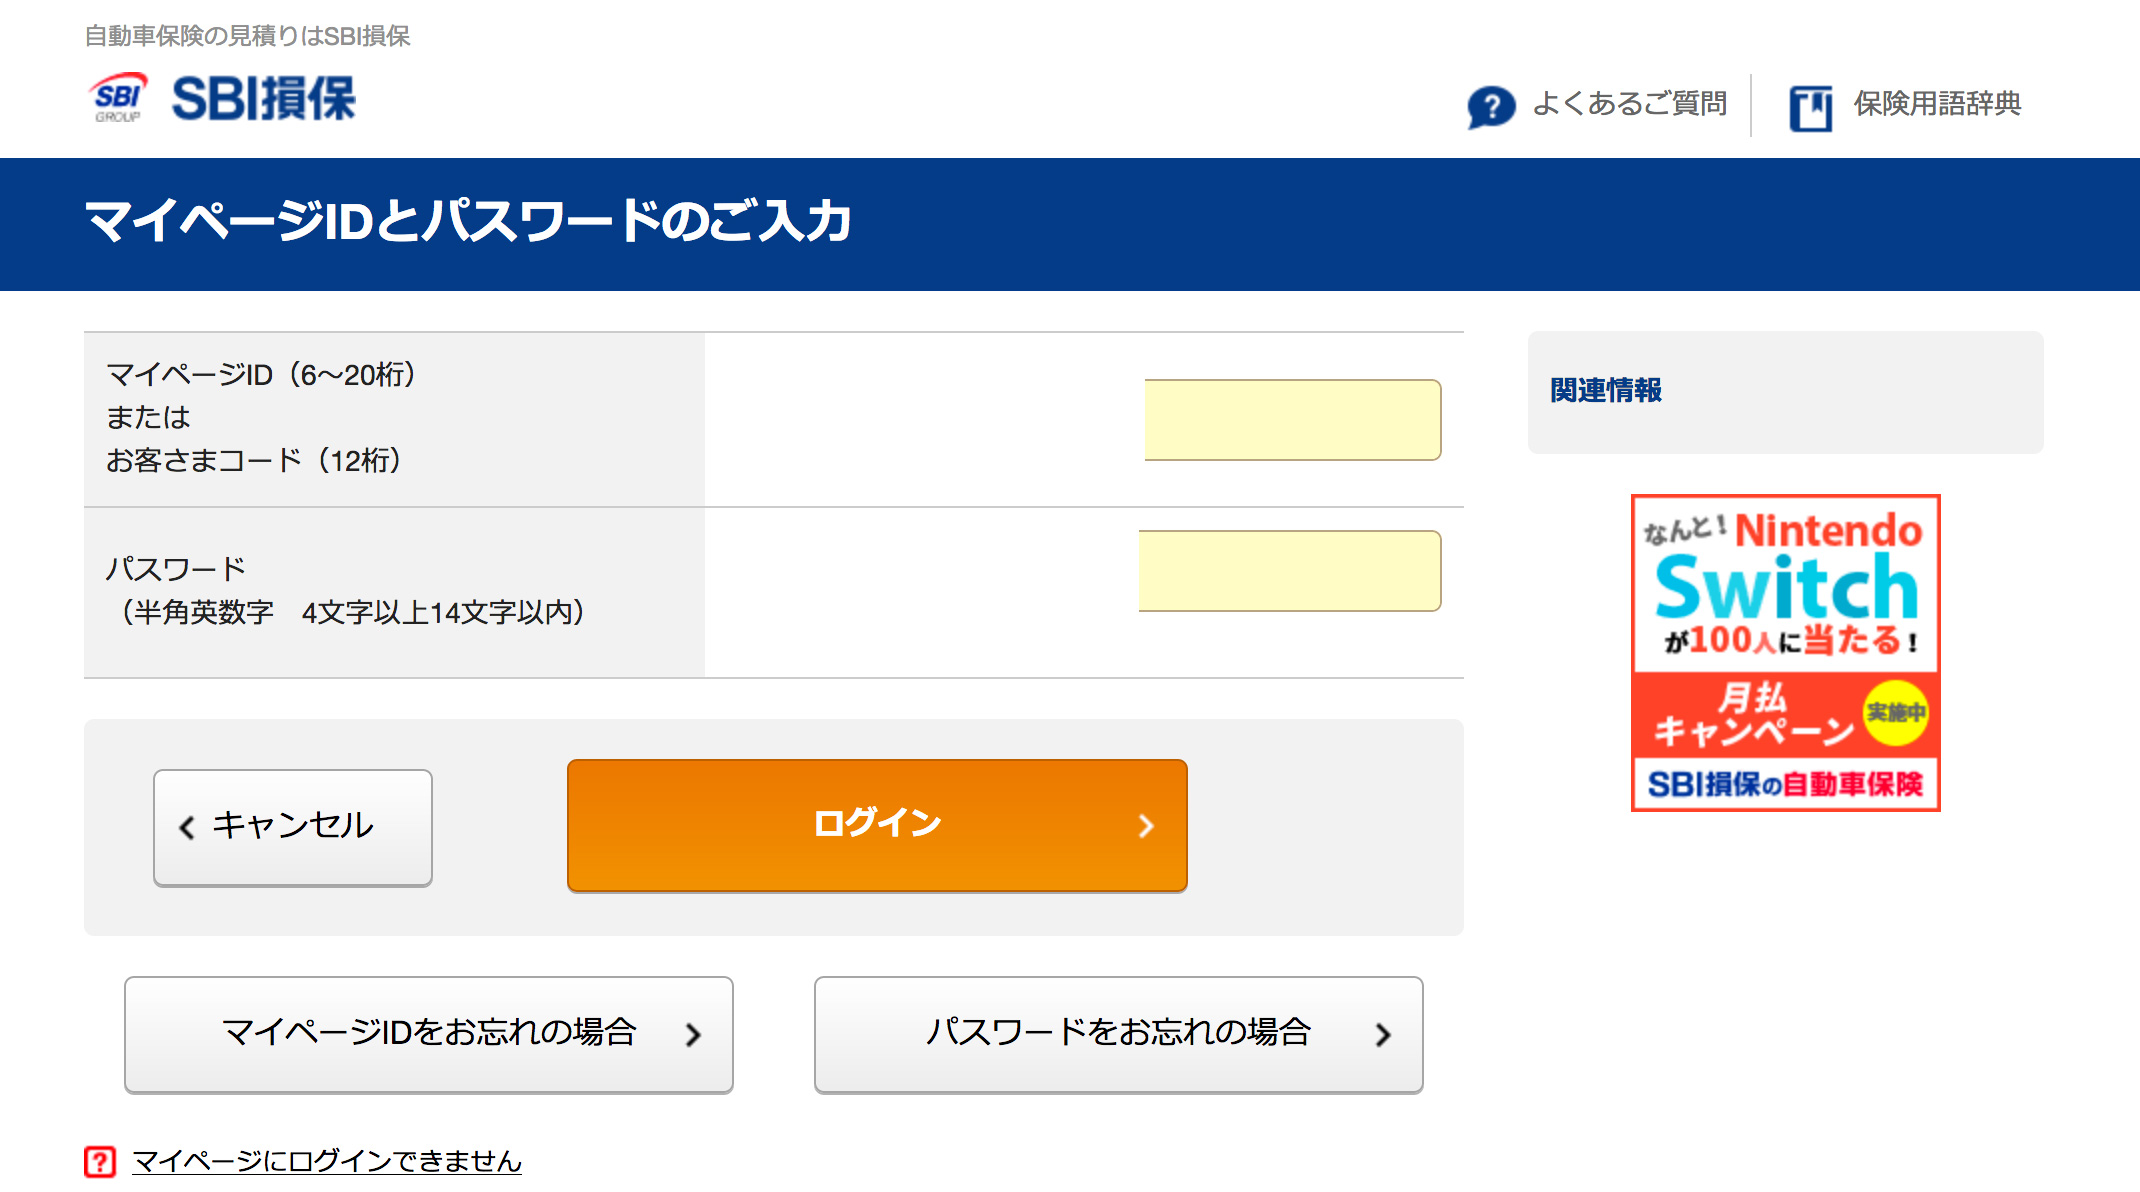This screenshot has width=2140, height=1192.
Task: Open マイページにログインできません help link
Action: tap(327, 1161)
